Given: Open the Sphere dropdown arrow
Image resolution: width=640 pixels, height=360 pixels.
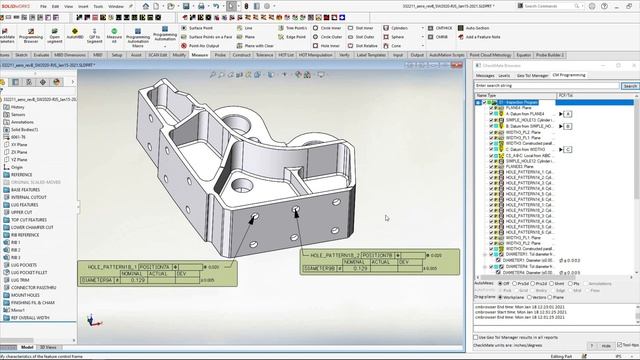Looking at the screenshot, I should [x=422, y=37].
